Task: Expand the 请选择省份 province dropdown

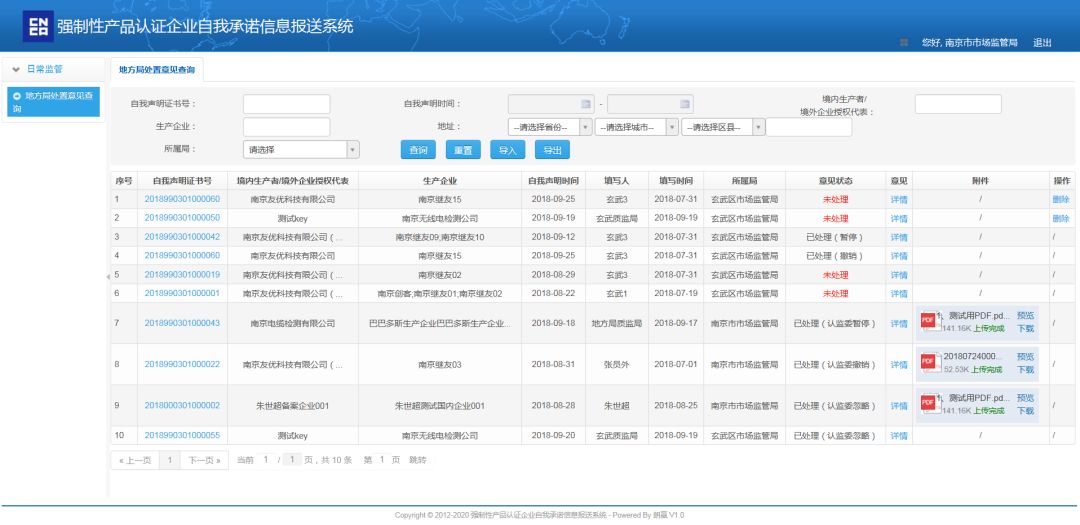Action: click(584, 127)
